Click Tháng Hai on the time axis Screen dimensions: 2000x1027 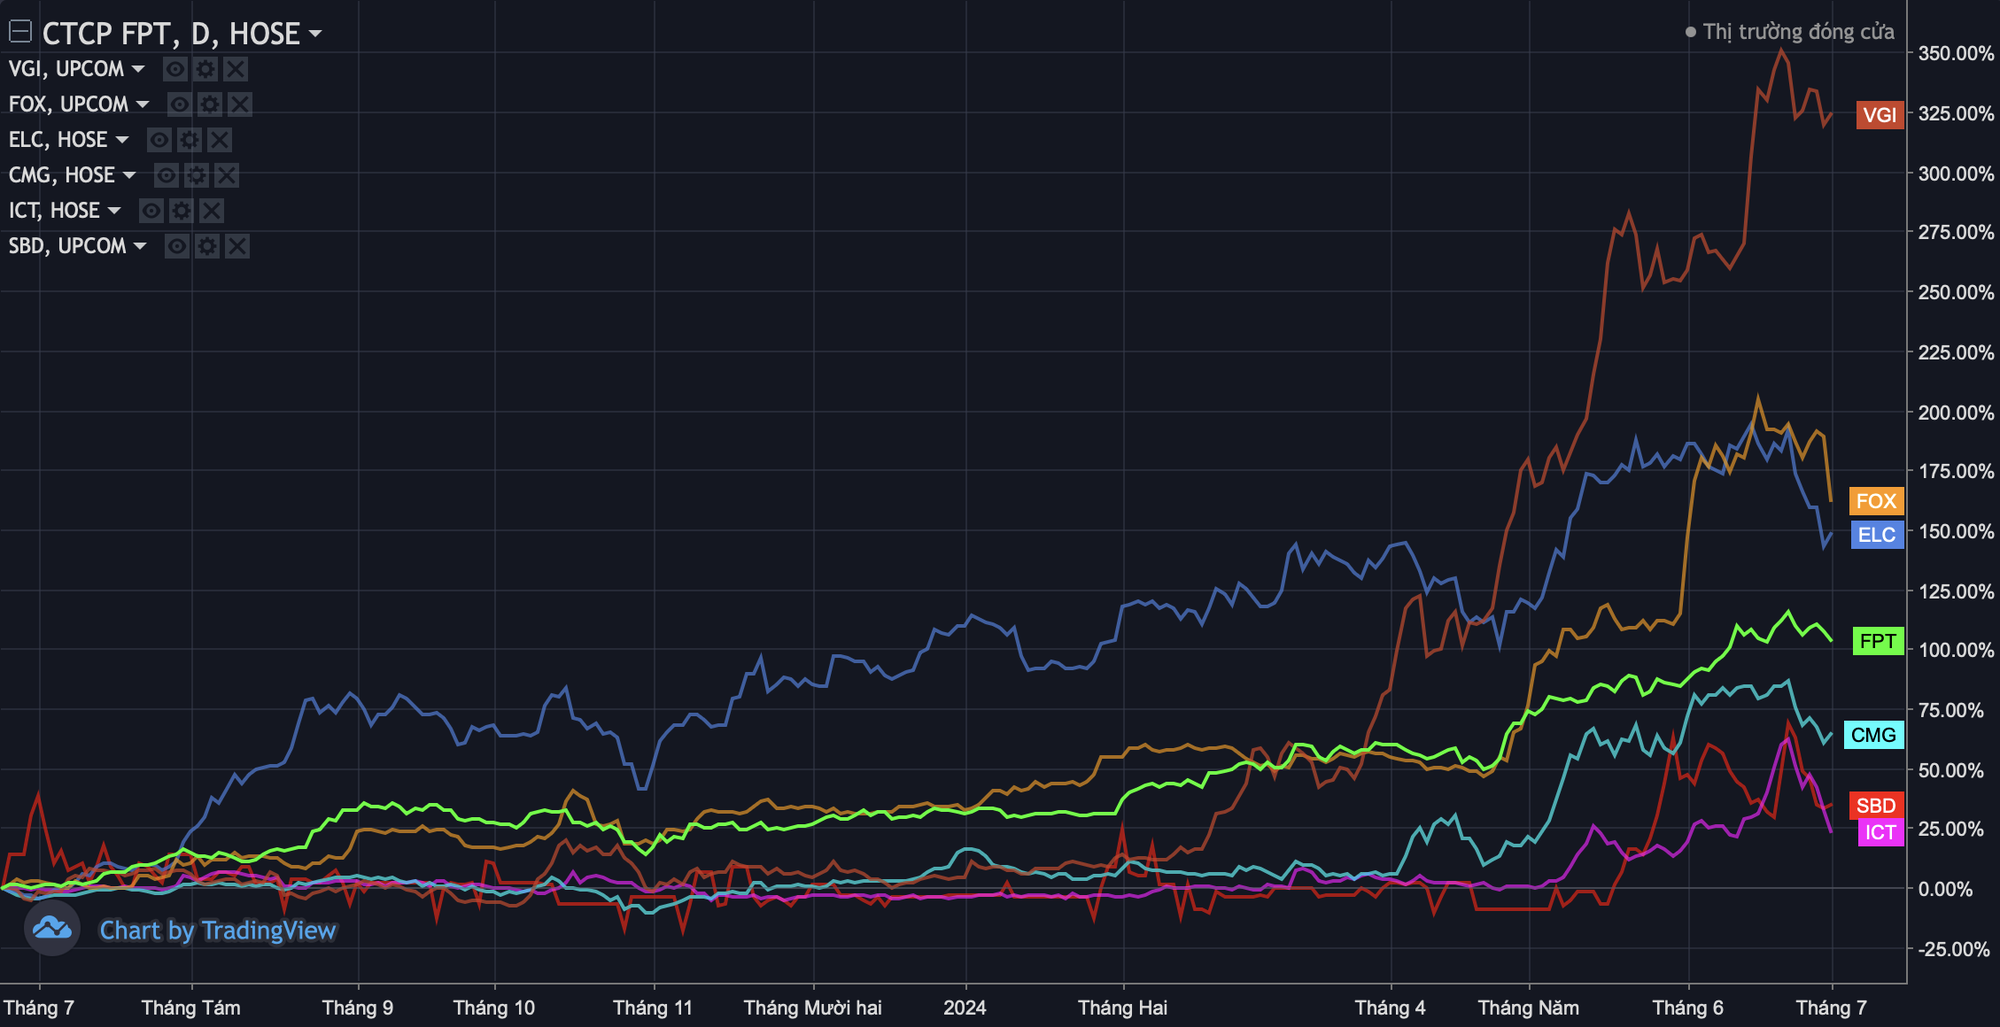(1123, 1007)
